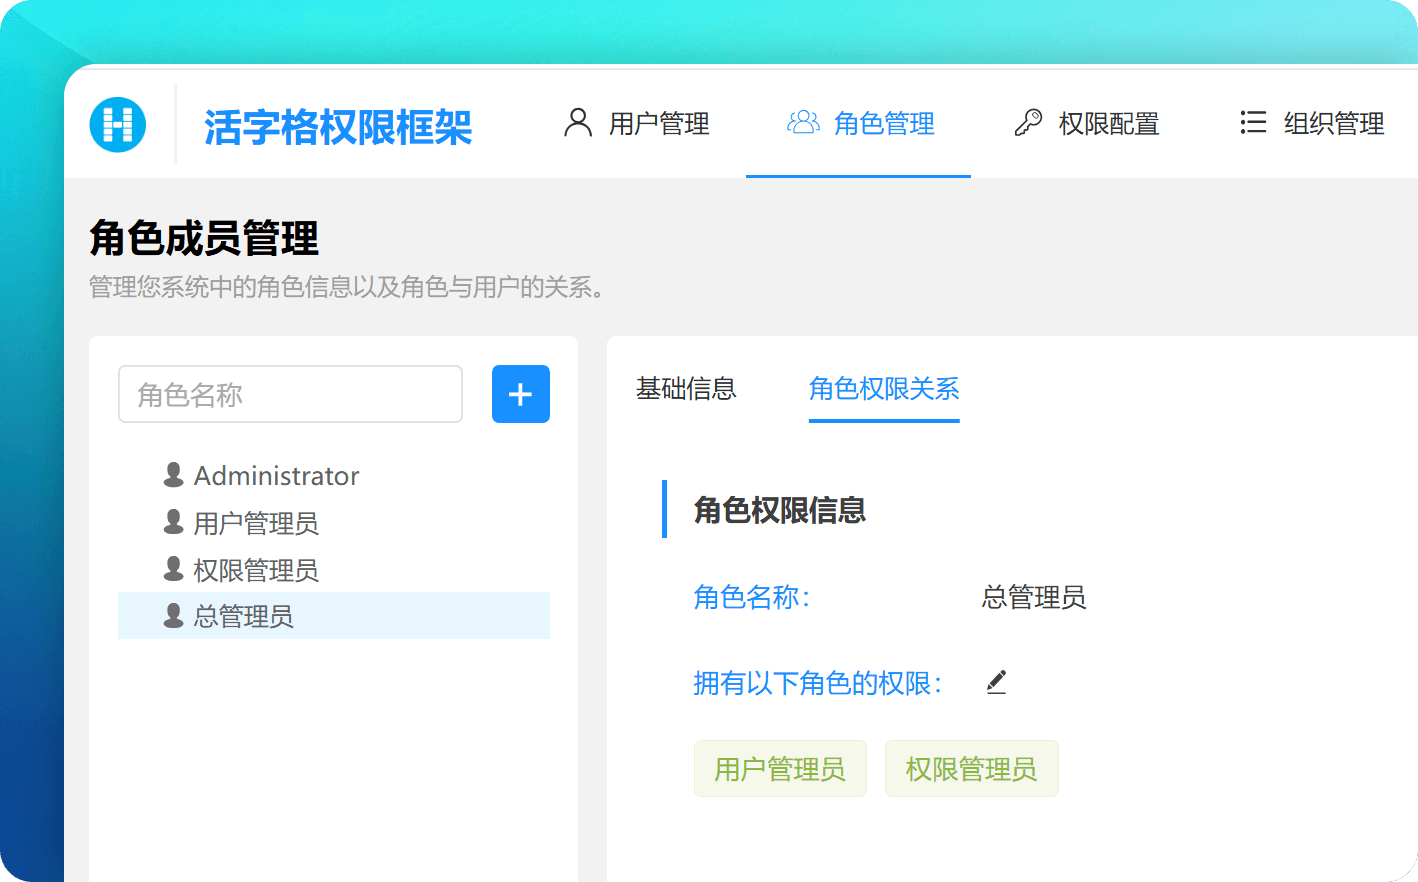Click the group icon beside 角色管理
Viewport: 1418px width, 882px height.
tap(803, 122)
